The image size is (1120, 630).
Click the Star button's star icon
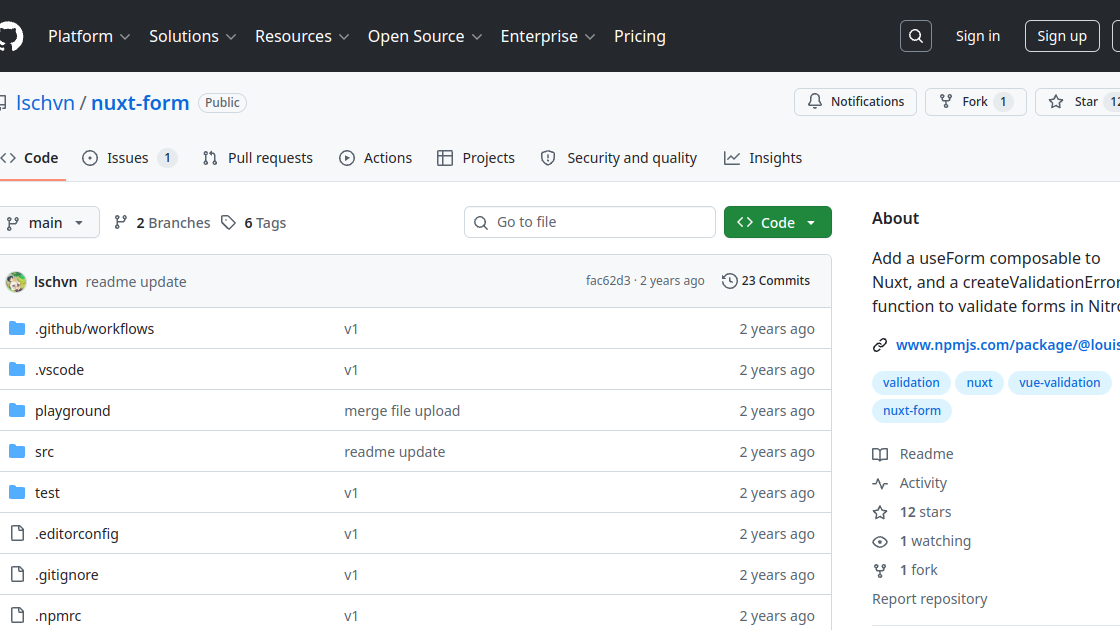pos(1056,102)
